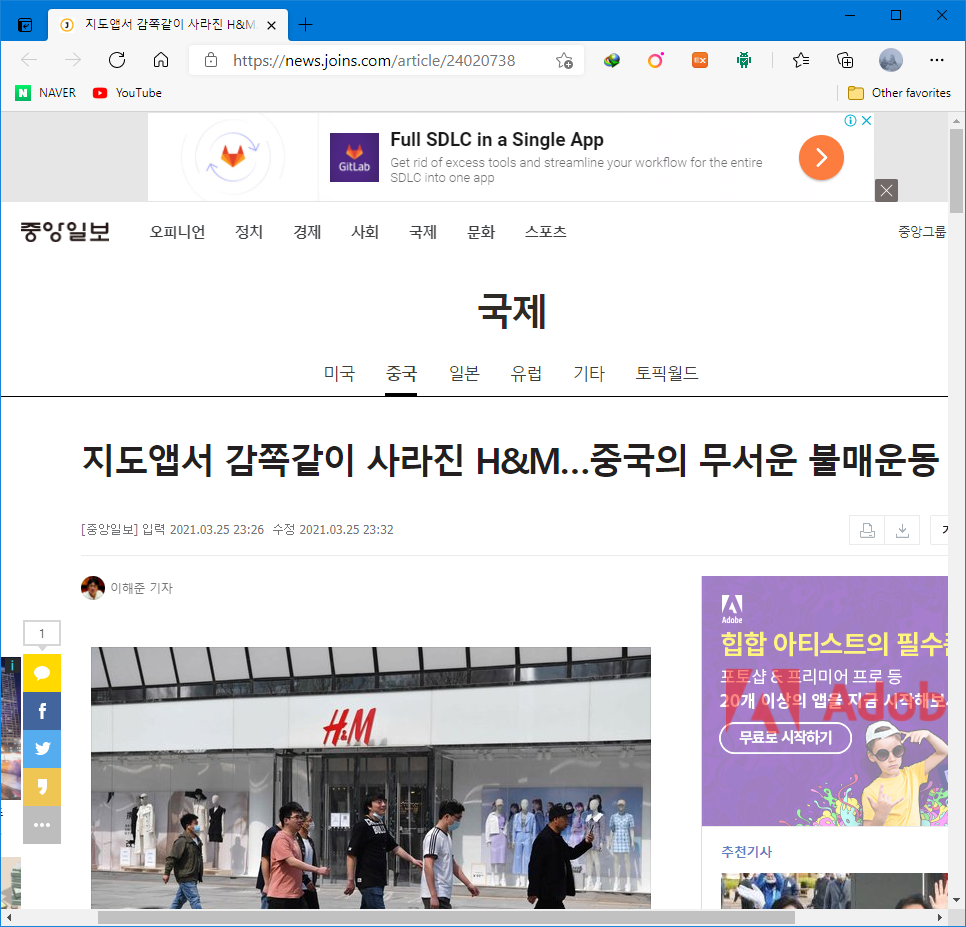
Task: Share article on Twitter
Action: 42,749
